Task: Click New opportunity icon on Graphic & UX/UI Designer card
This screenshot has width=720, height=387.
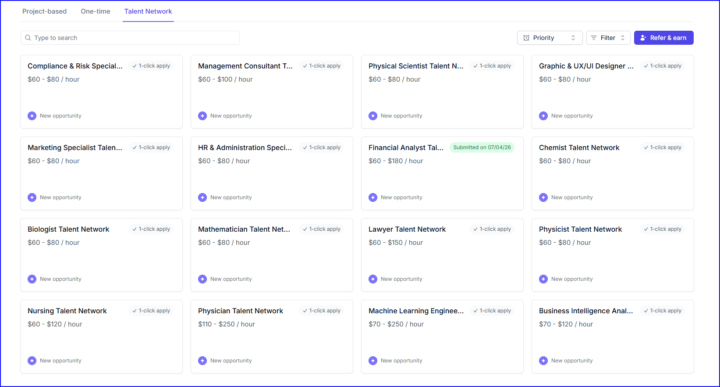Action: (x=543, y=116)
